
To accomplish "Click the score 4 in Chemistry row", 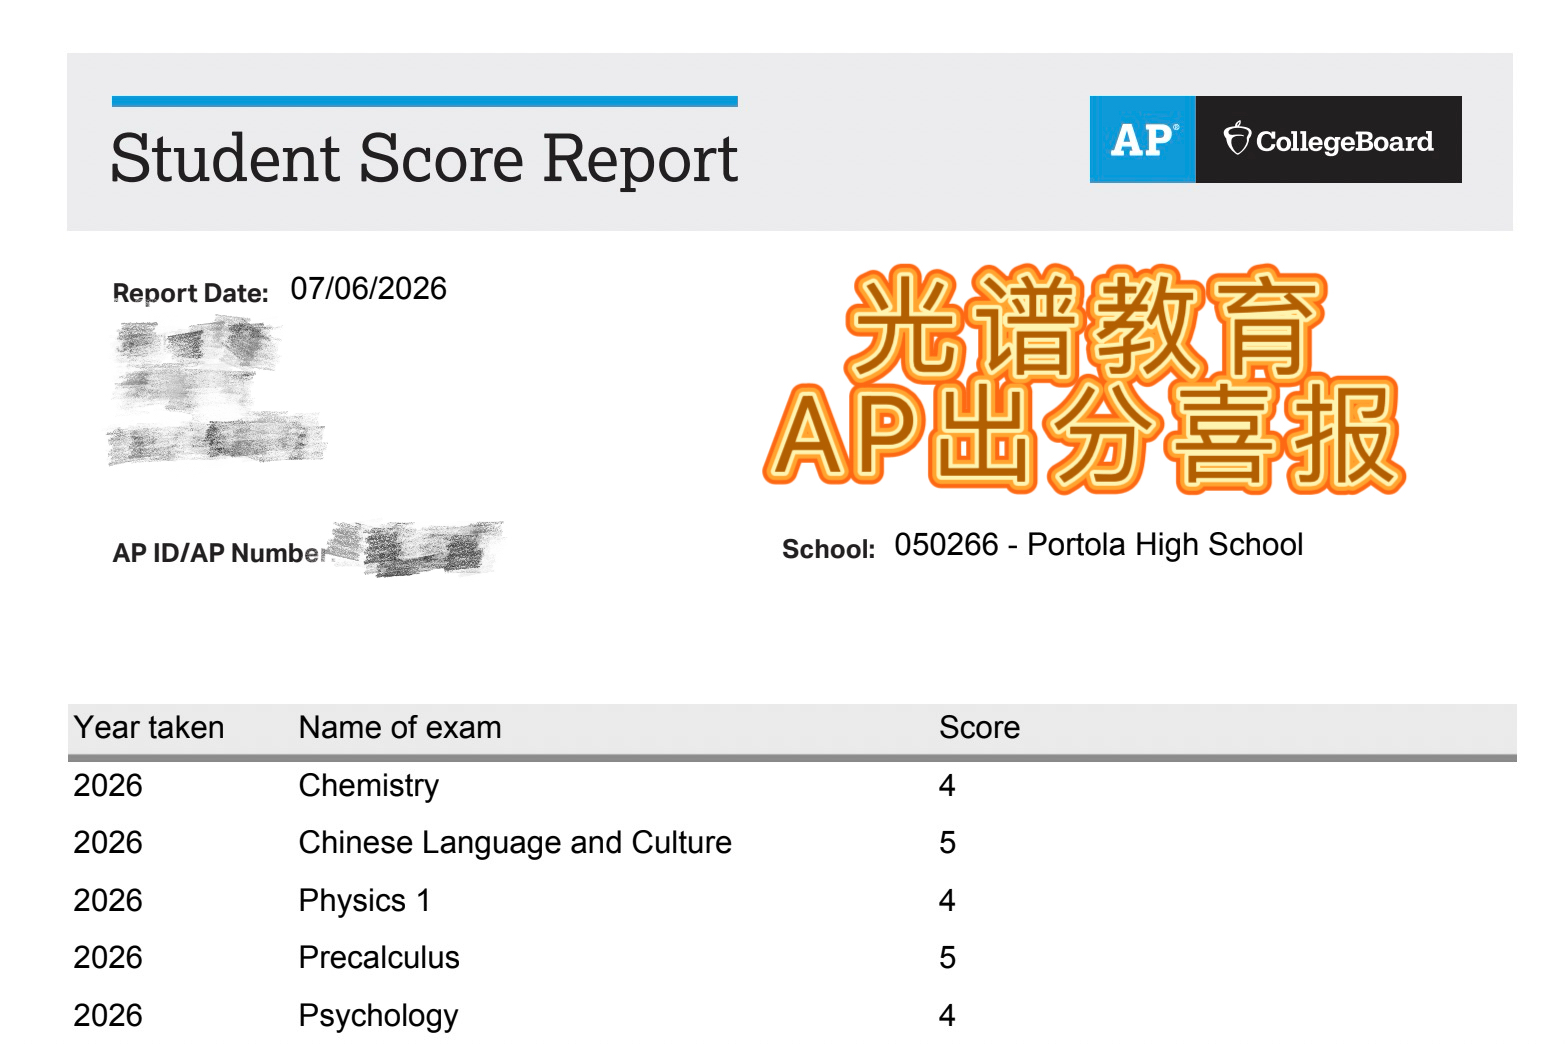I will coord(947,786).
